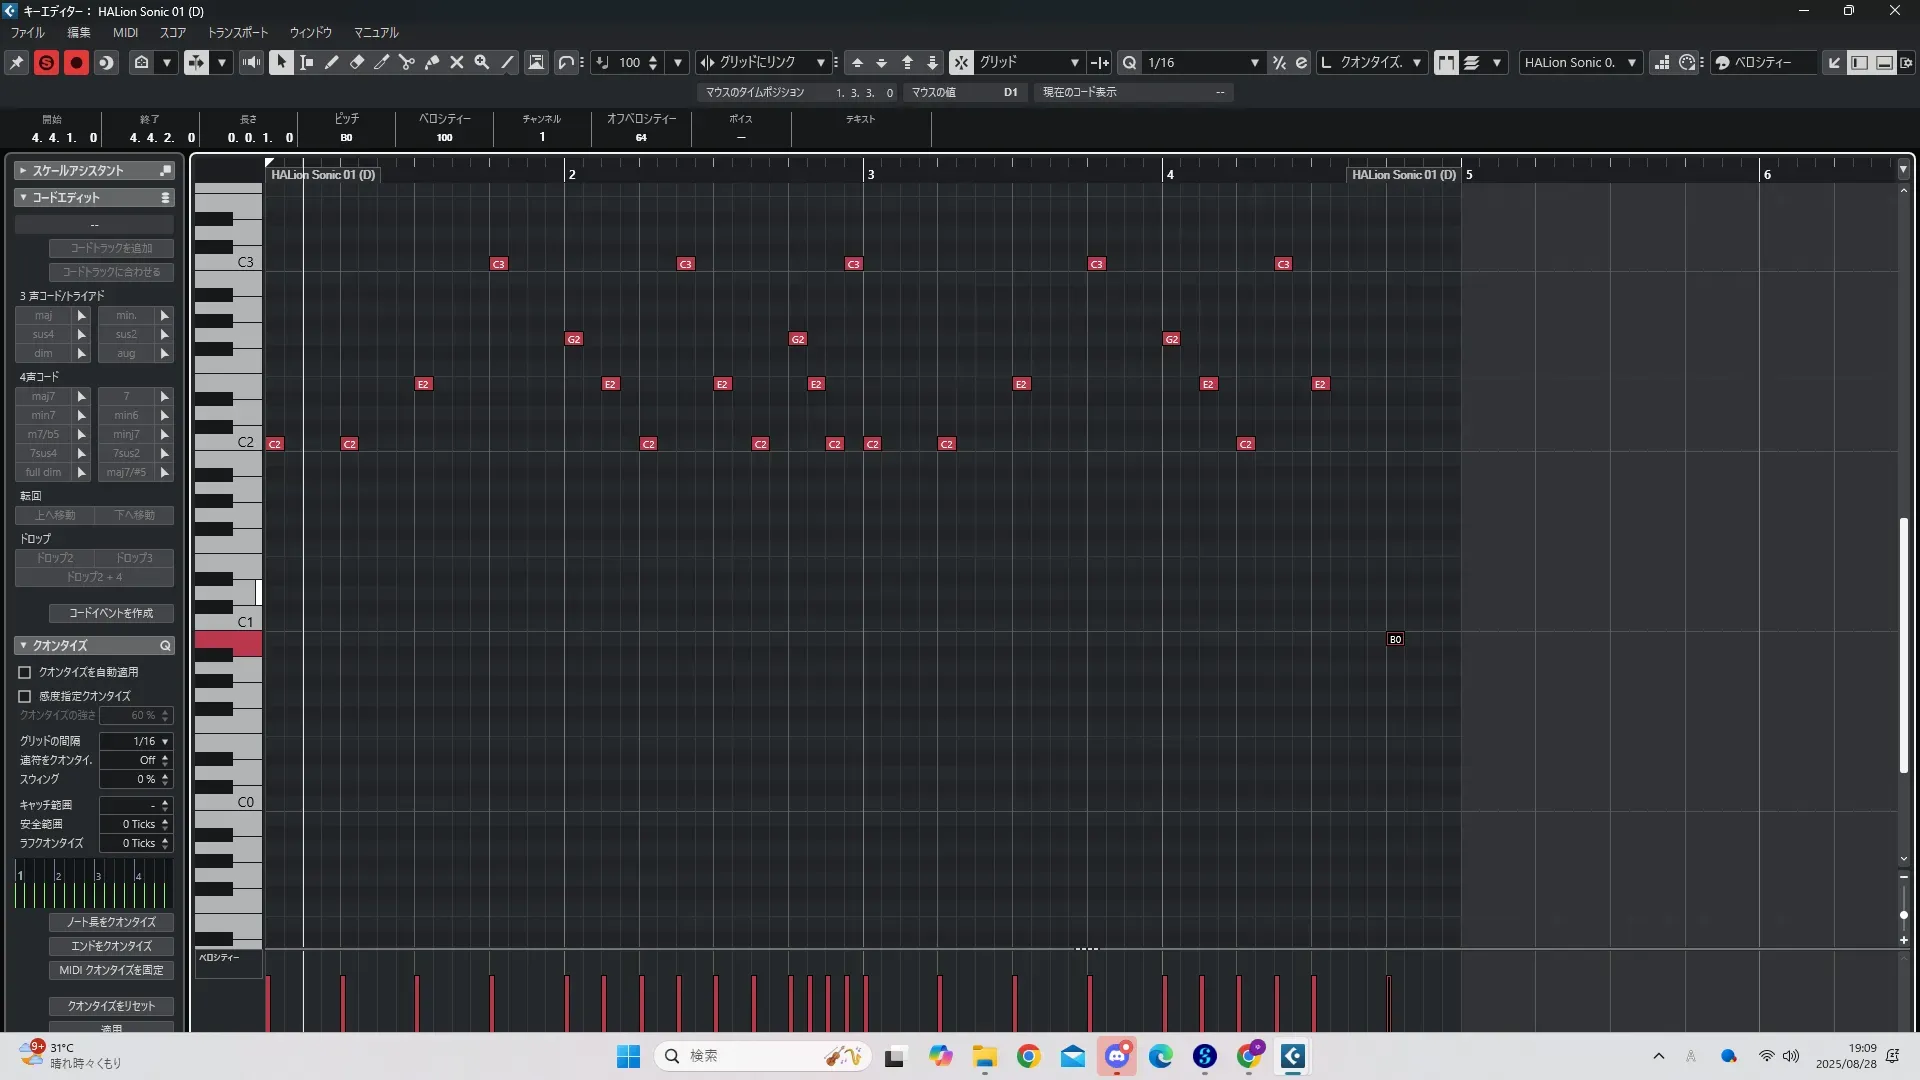Open the 1/16 quantize preset dropdown
This screenshot has width=1920, height=1080.
tap(1202, 62)
